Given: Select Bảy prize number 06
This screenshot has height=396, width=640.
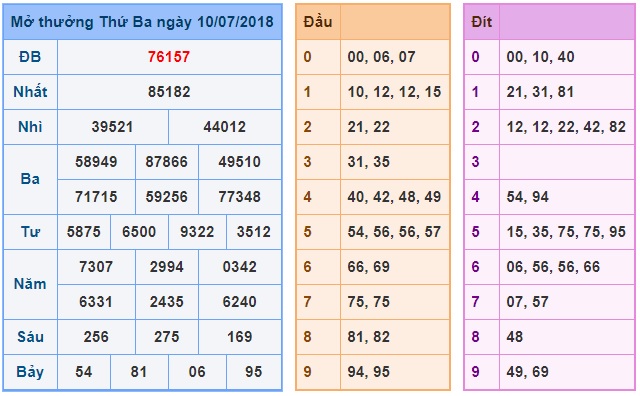Looking at the screenshot, I should pyautogui.click(x=197, y=372).
